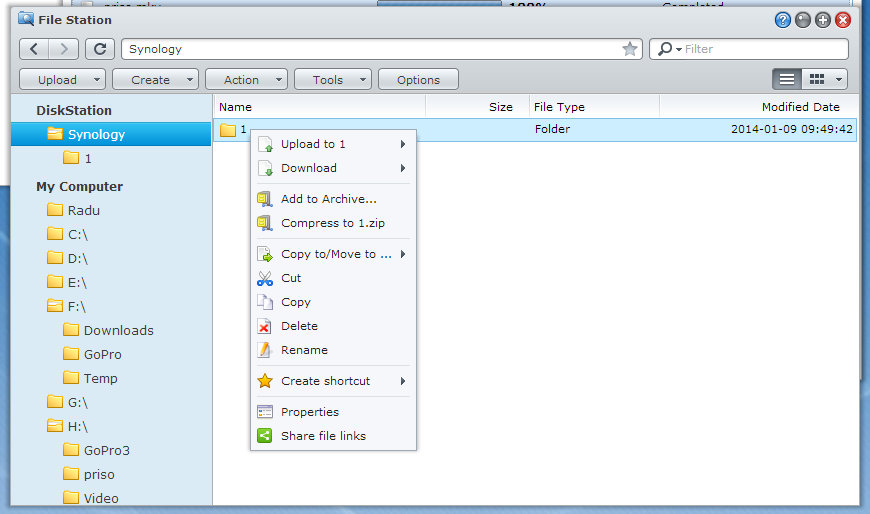Open the view mode dropdown arrow
This screenshot has width=870, height=514.
(x=839, y=79)
